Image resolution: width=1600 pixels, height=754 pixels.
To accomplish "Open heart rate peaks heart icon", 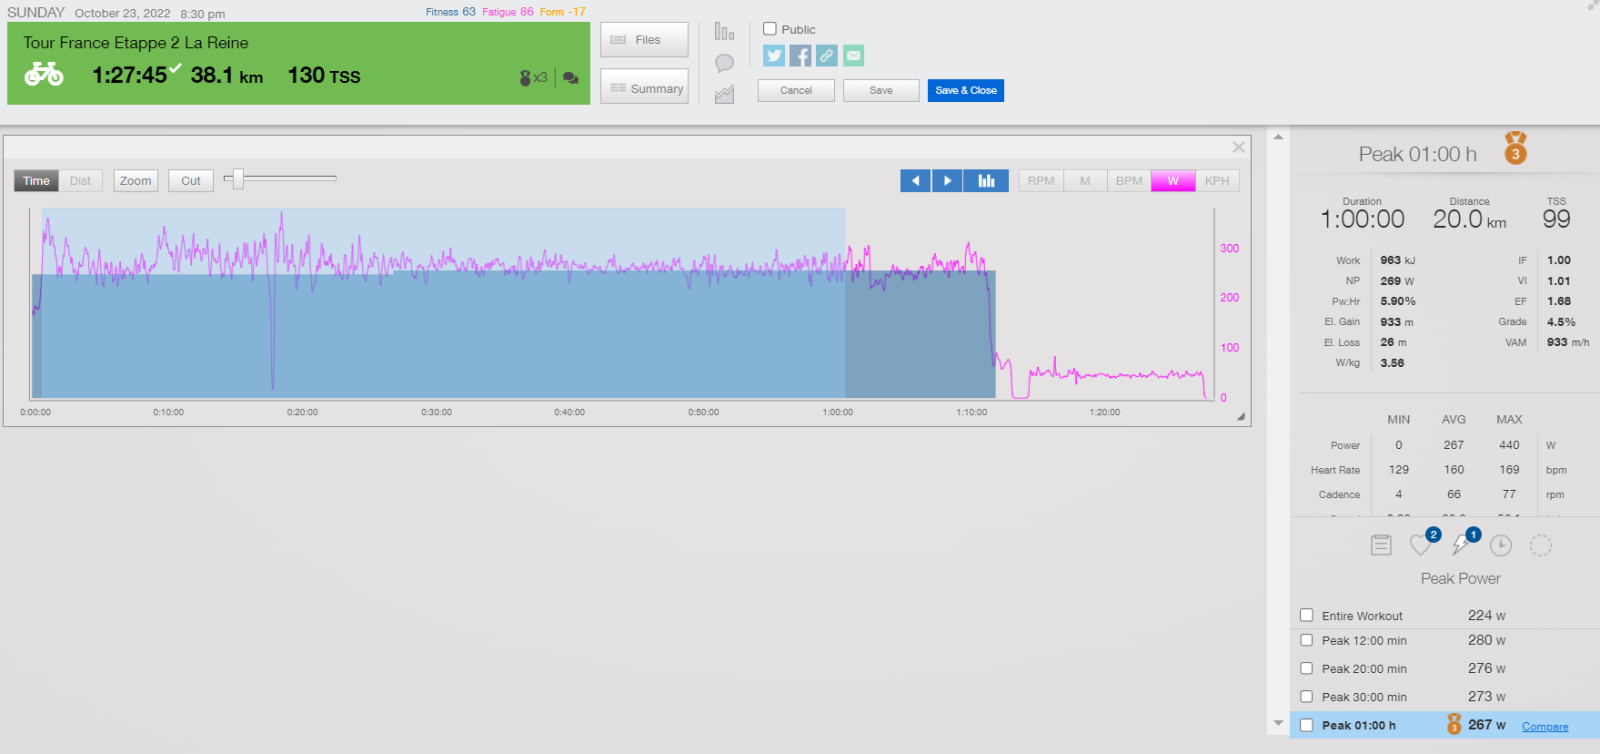I will pyautogui.click(x=1420, y=545).
